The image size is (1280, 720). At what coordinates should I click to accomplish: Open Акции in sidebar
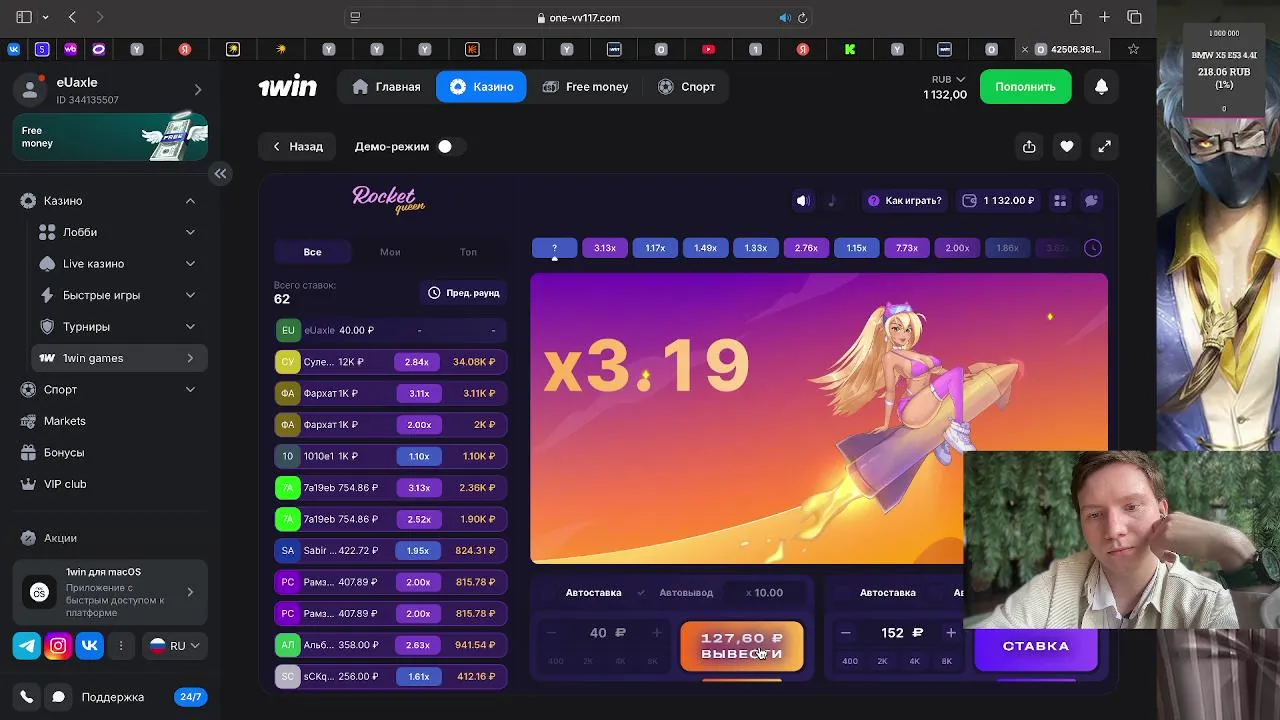60,538
